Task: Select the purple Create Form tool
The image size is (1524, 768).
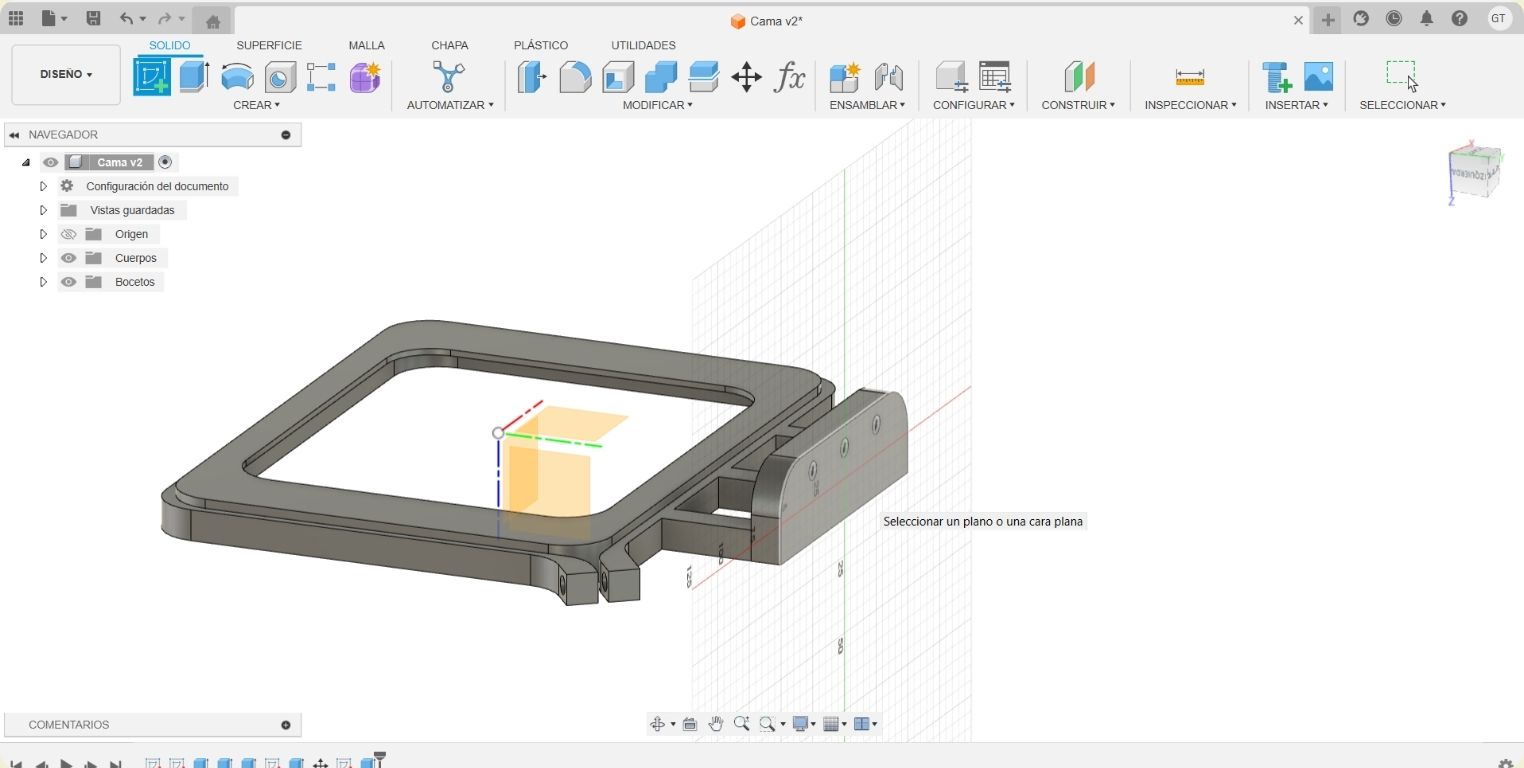Action: coord(365,77)
